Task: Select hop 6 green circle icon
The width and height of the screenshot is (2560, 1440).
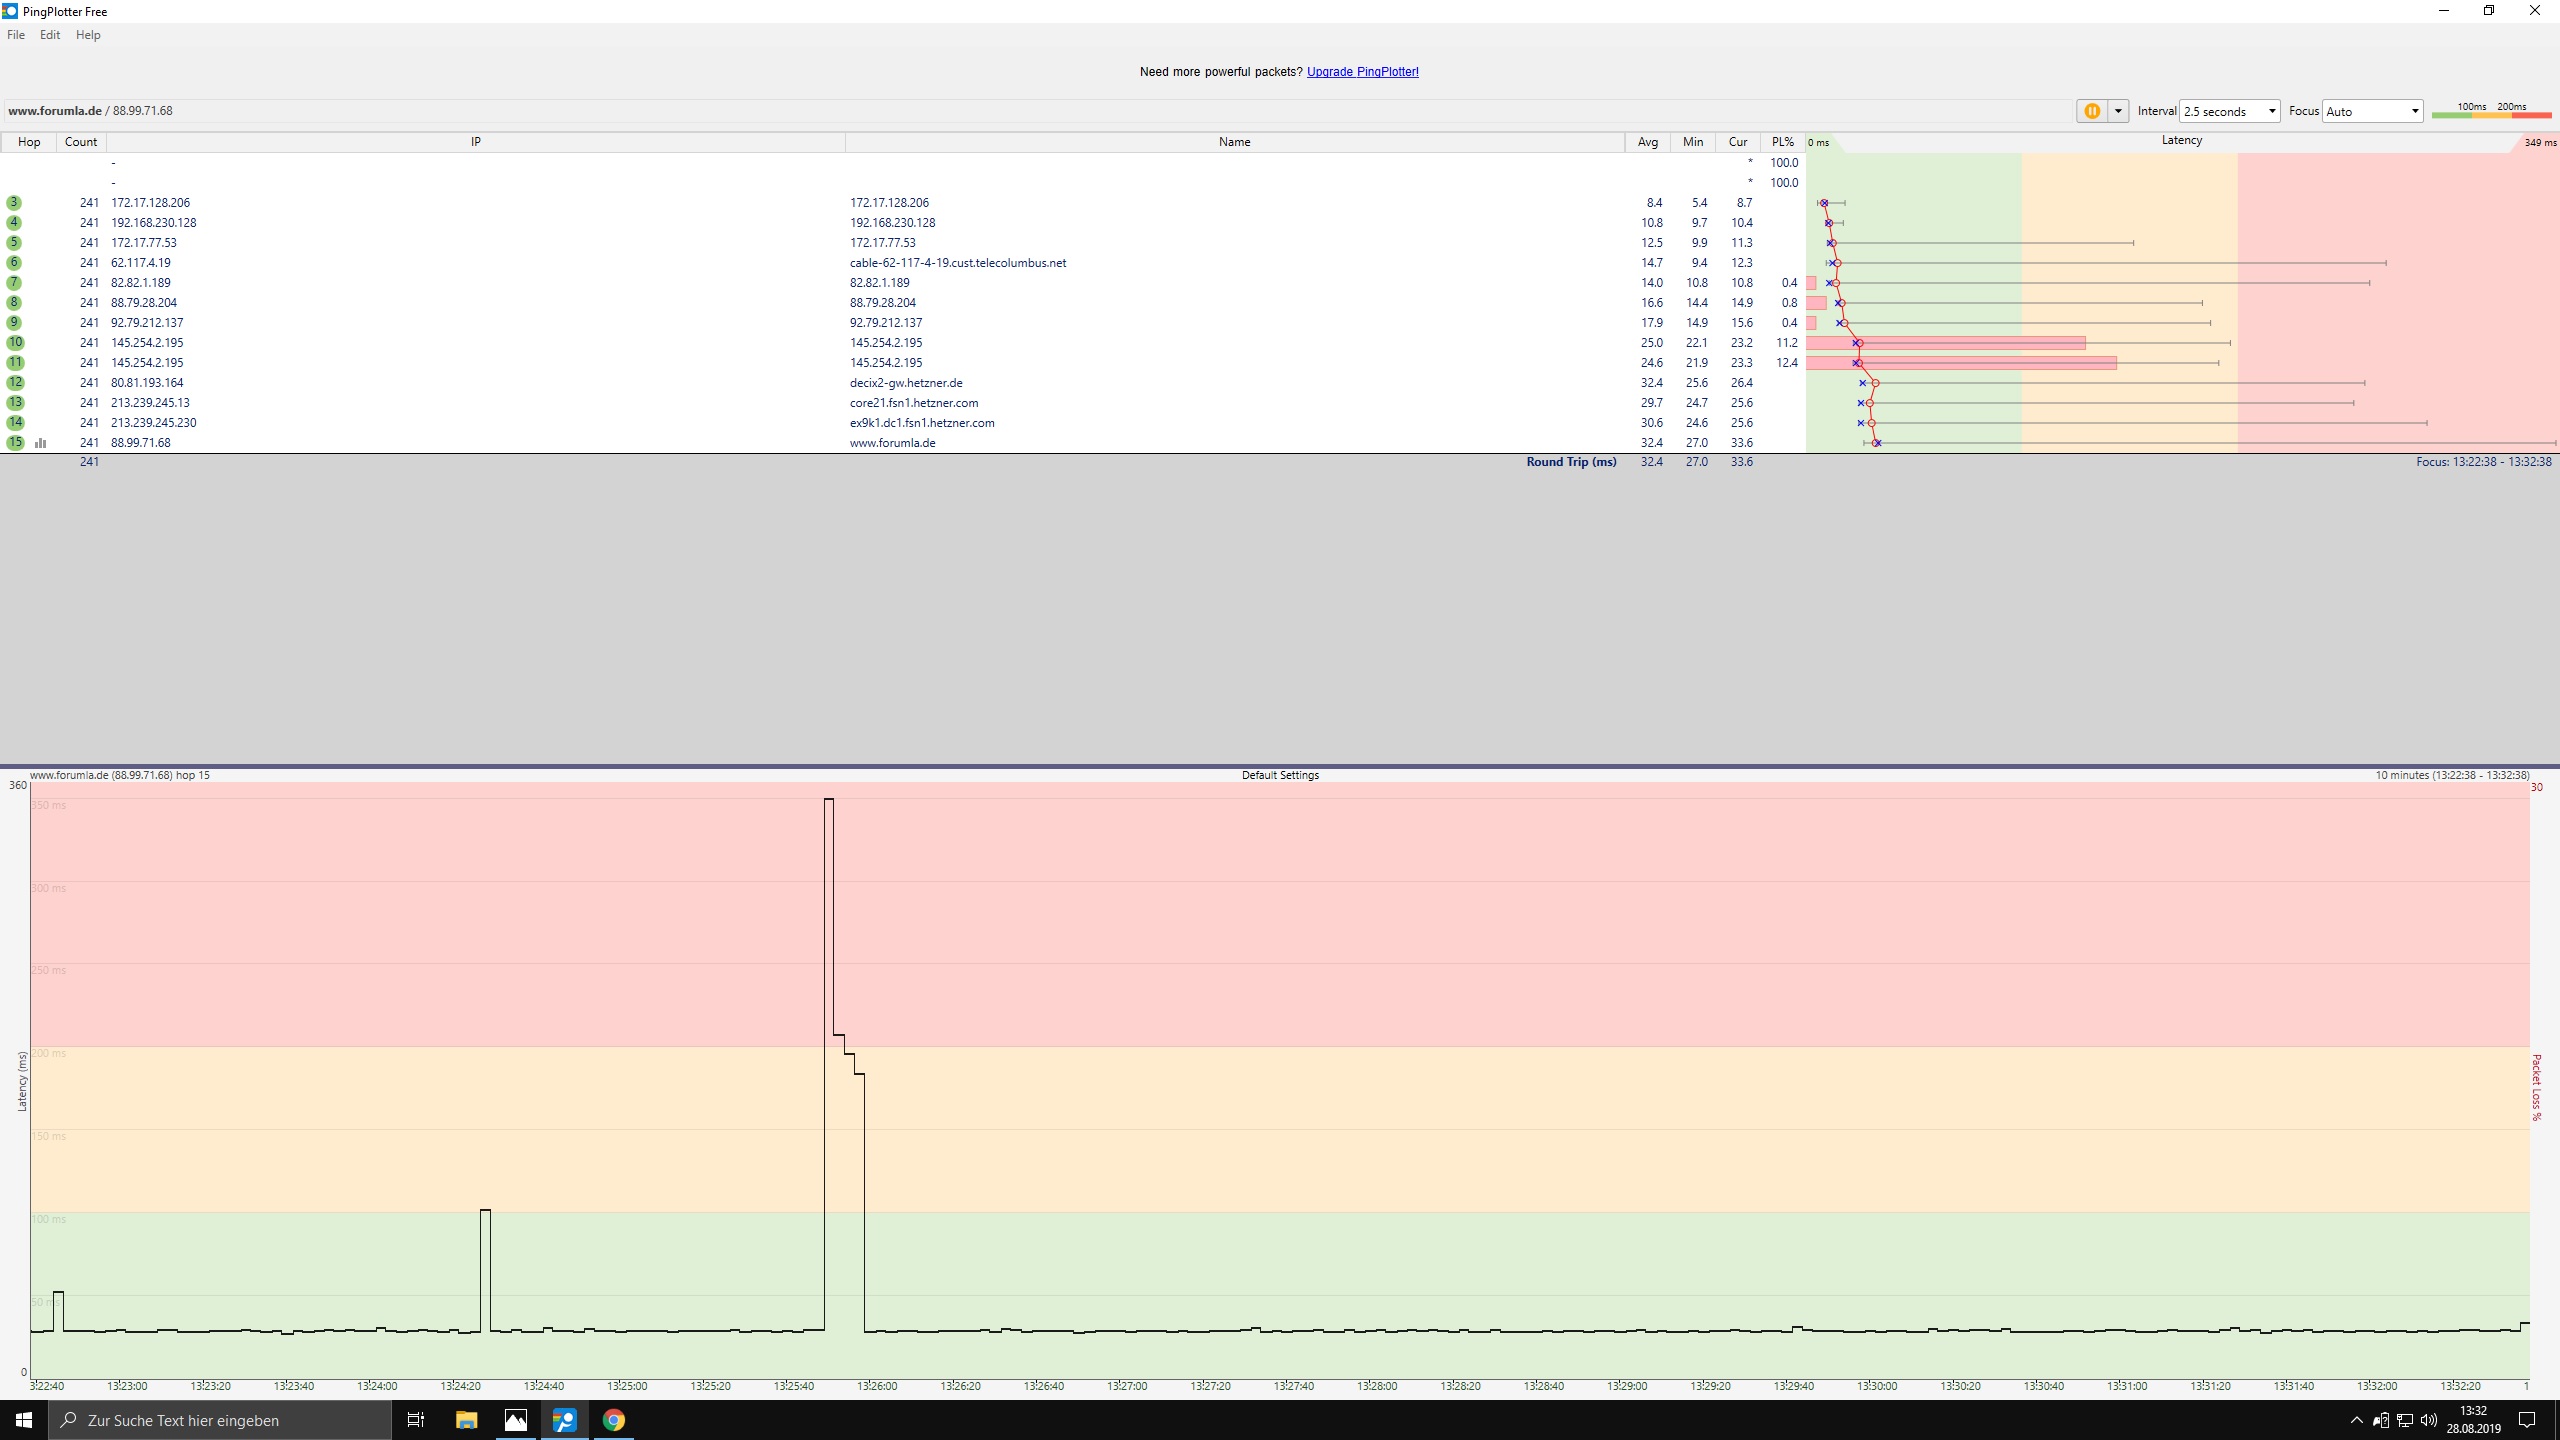Action: point(14,263)
